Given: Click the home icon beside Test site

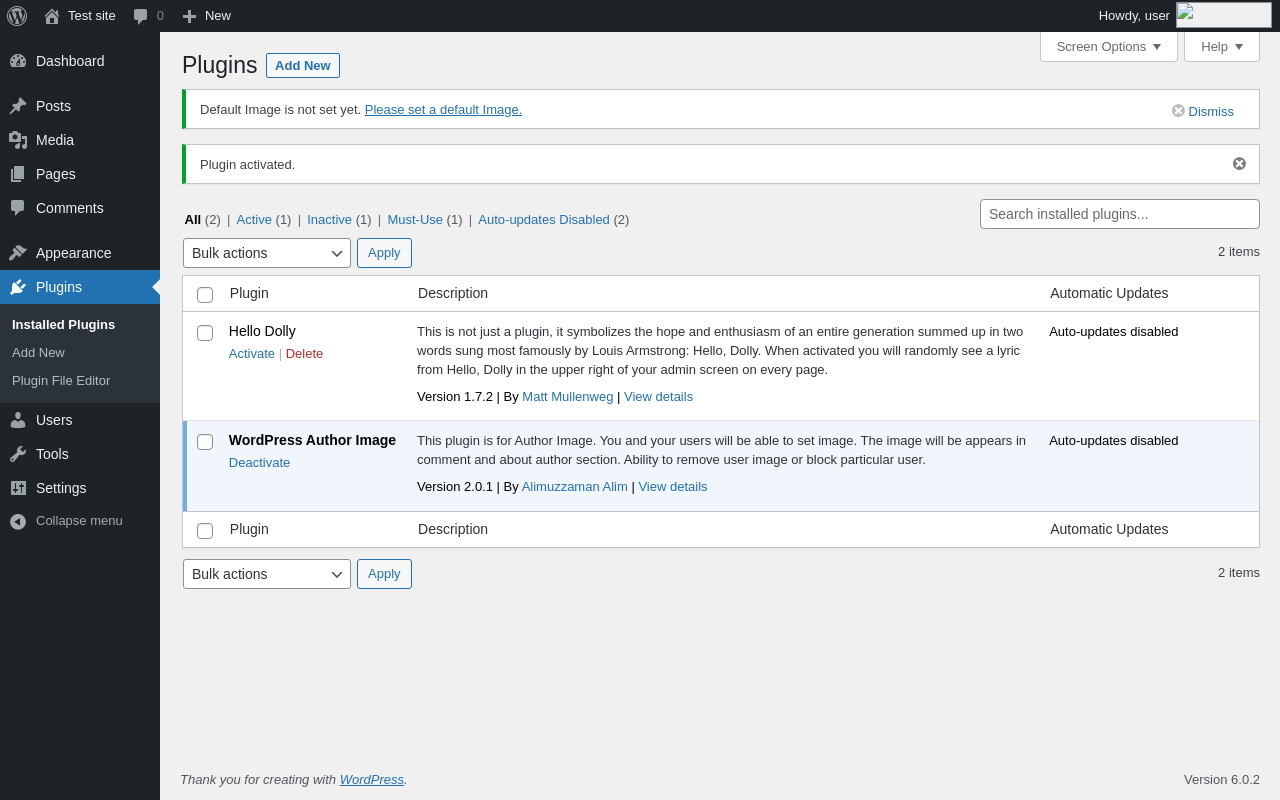Looking at the screenshot, I should [52, 16].
